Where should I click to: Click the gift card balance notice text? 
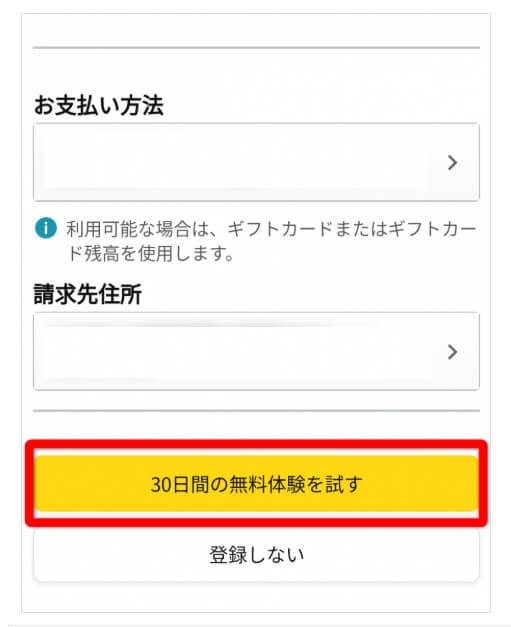tap(271, 241)
